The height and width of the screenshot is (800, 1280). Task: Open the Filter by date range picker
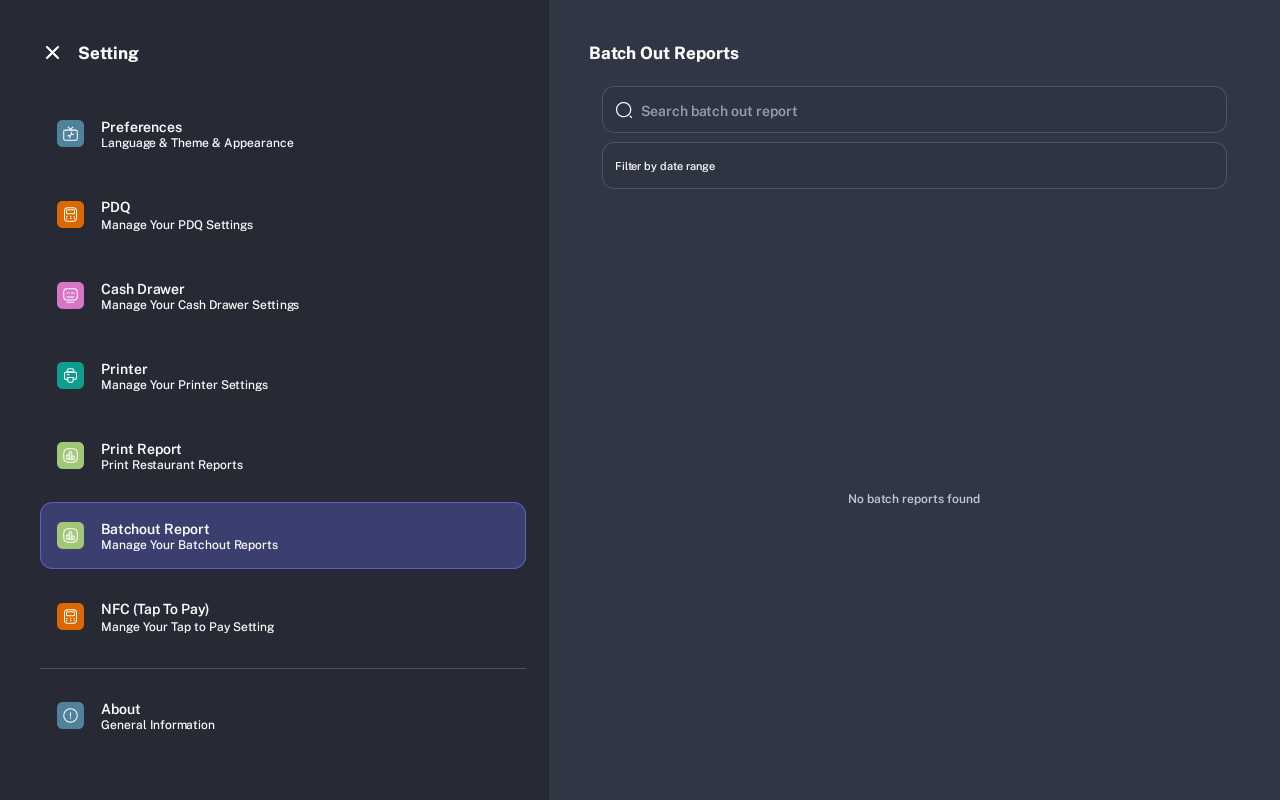[x=914, y=166]
